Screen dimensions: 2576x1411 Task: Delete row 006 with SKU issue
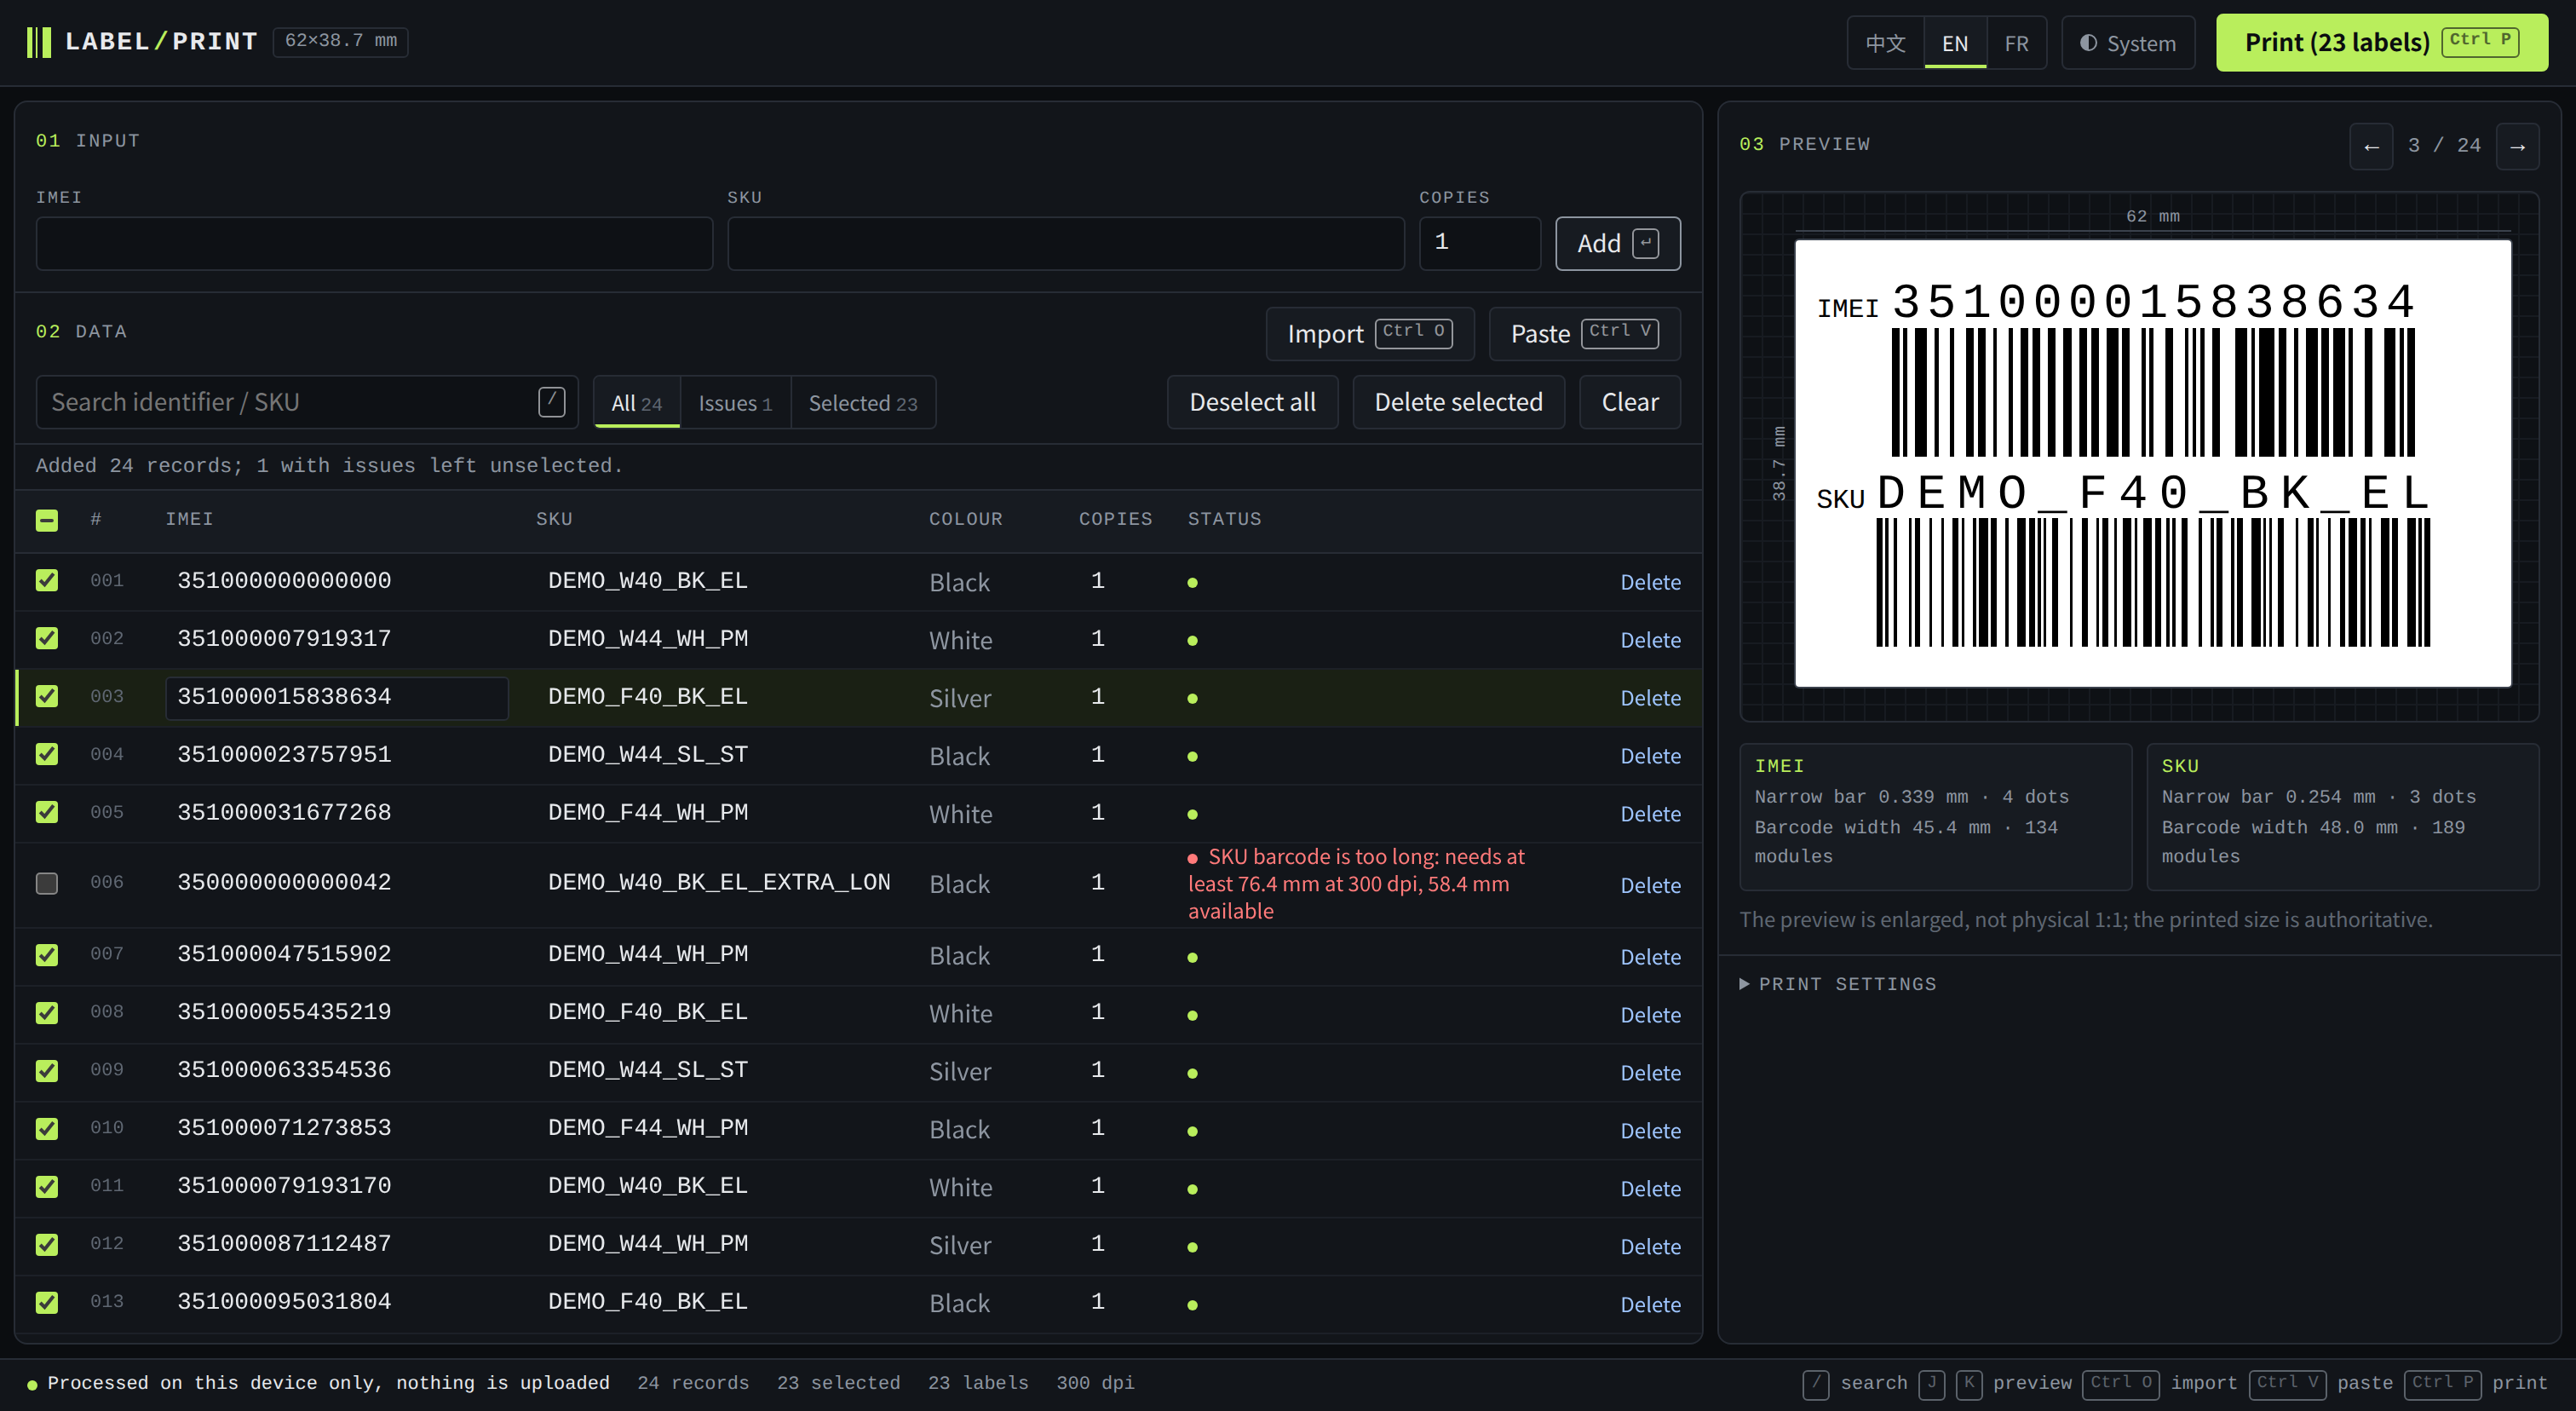[x=1651, y=886]
